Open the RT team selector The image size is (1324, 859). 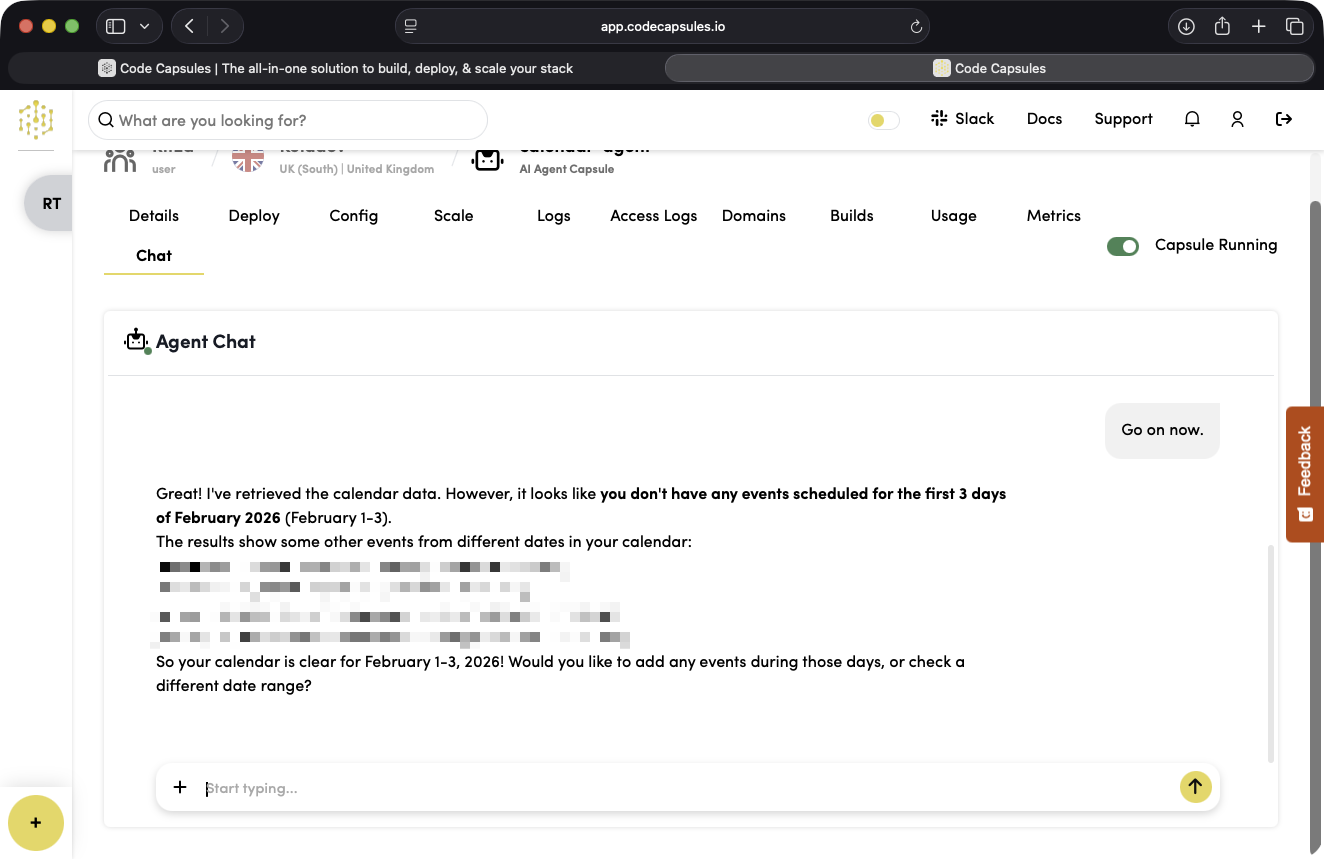point(51,203)
